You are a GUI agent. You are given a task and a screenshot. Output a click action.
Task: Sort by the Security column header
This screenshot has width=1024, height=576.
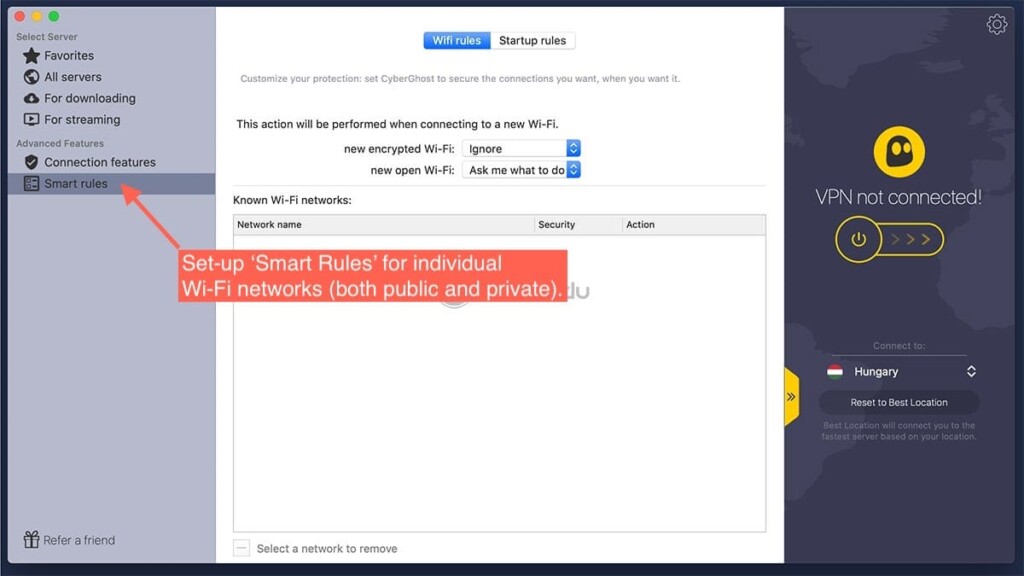click(578, 225)
